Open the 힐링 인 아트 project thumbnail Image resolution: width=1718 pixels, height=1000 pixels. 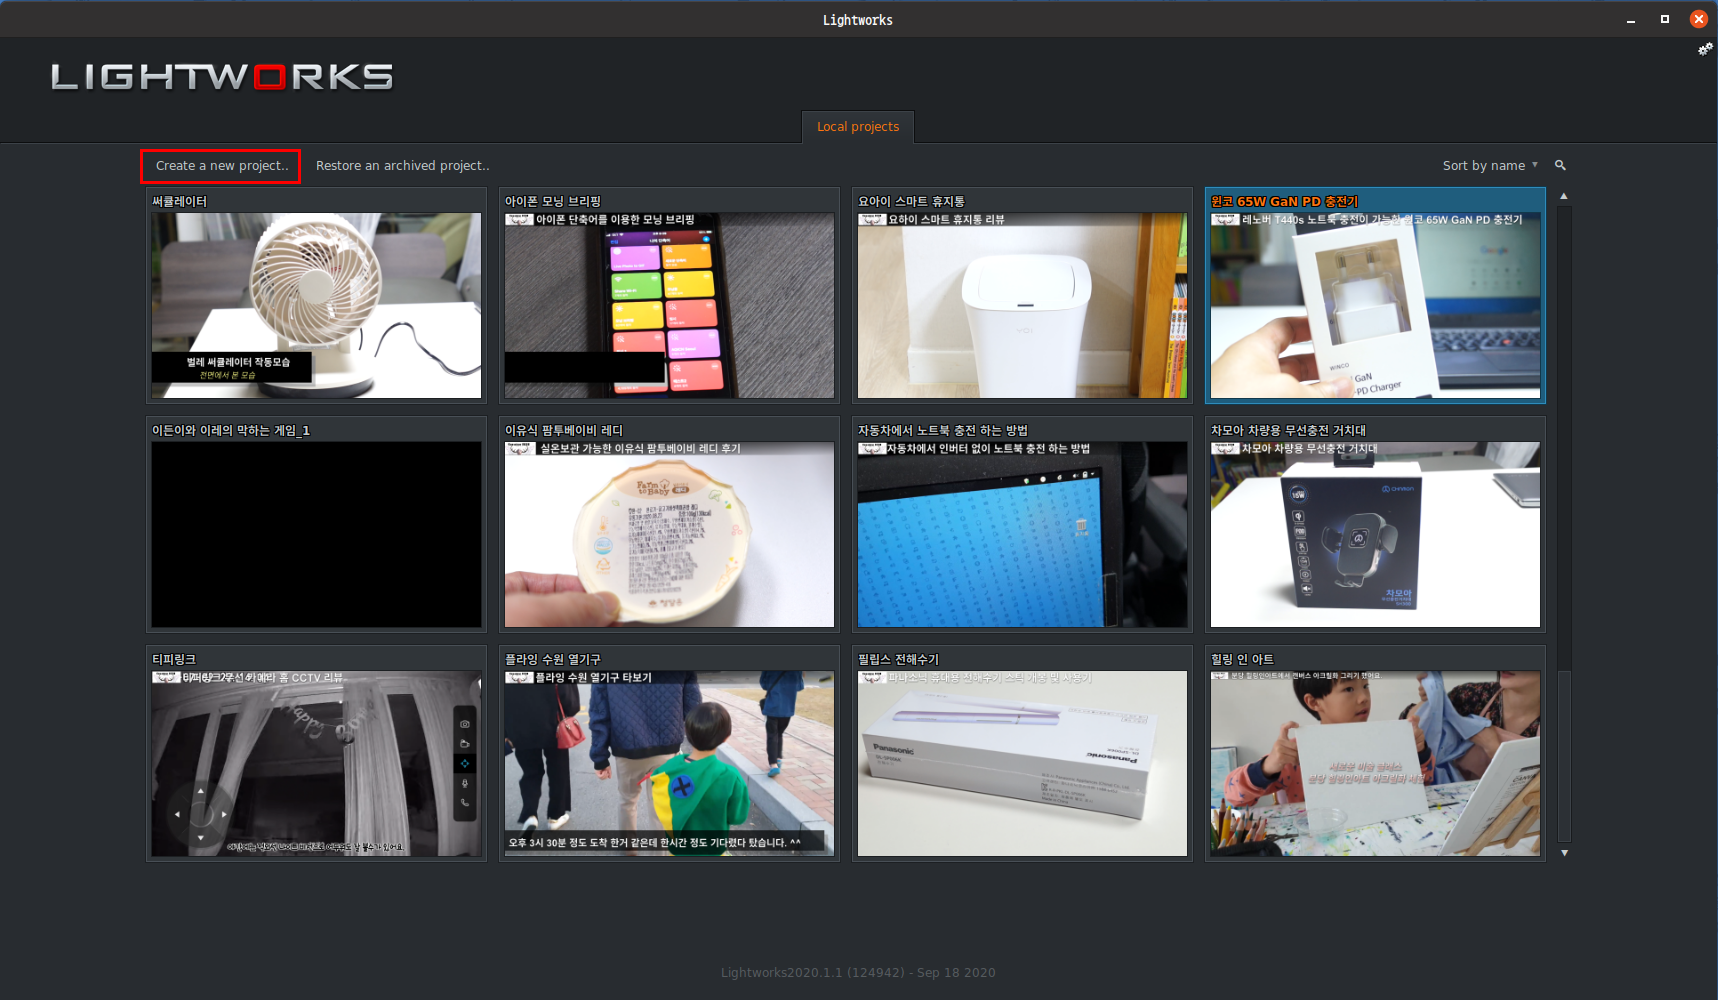[1375, 763]
